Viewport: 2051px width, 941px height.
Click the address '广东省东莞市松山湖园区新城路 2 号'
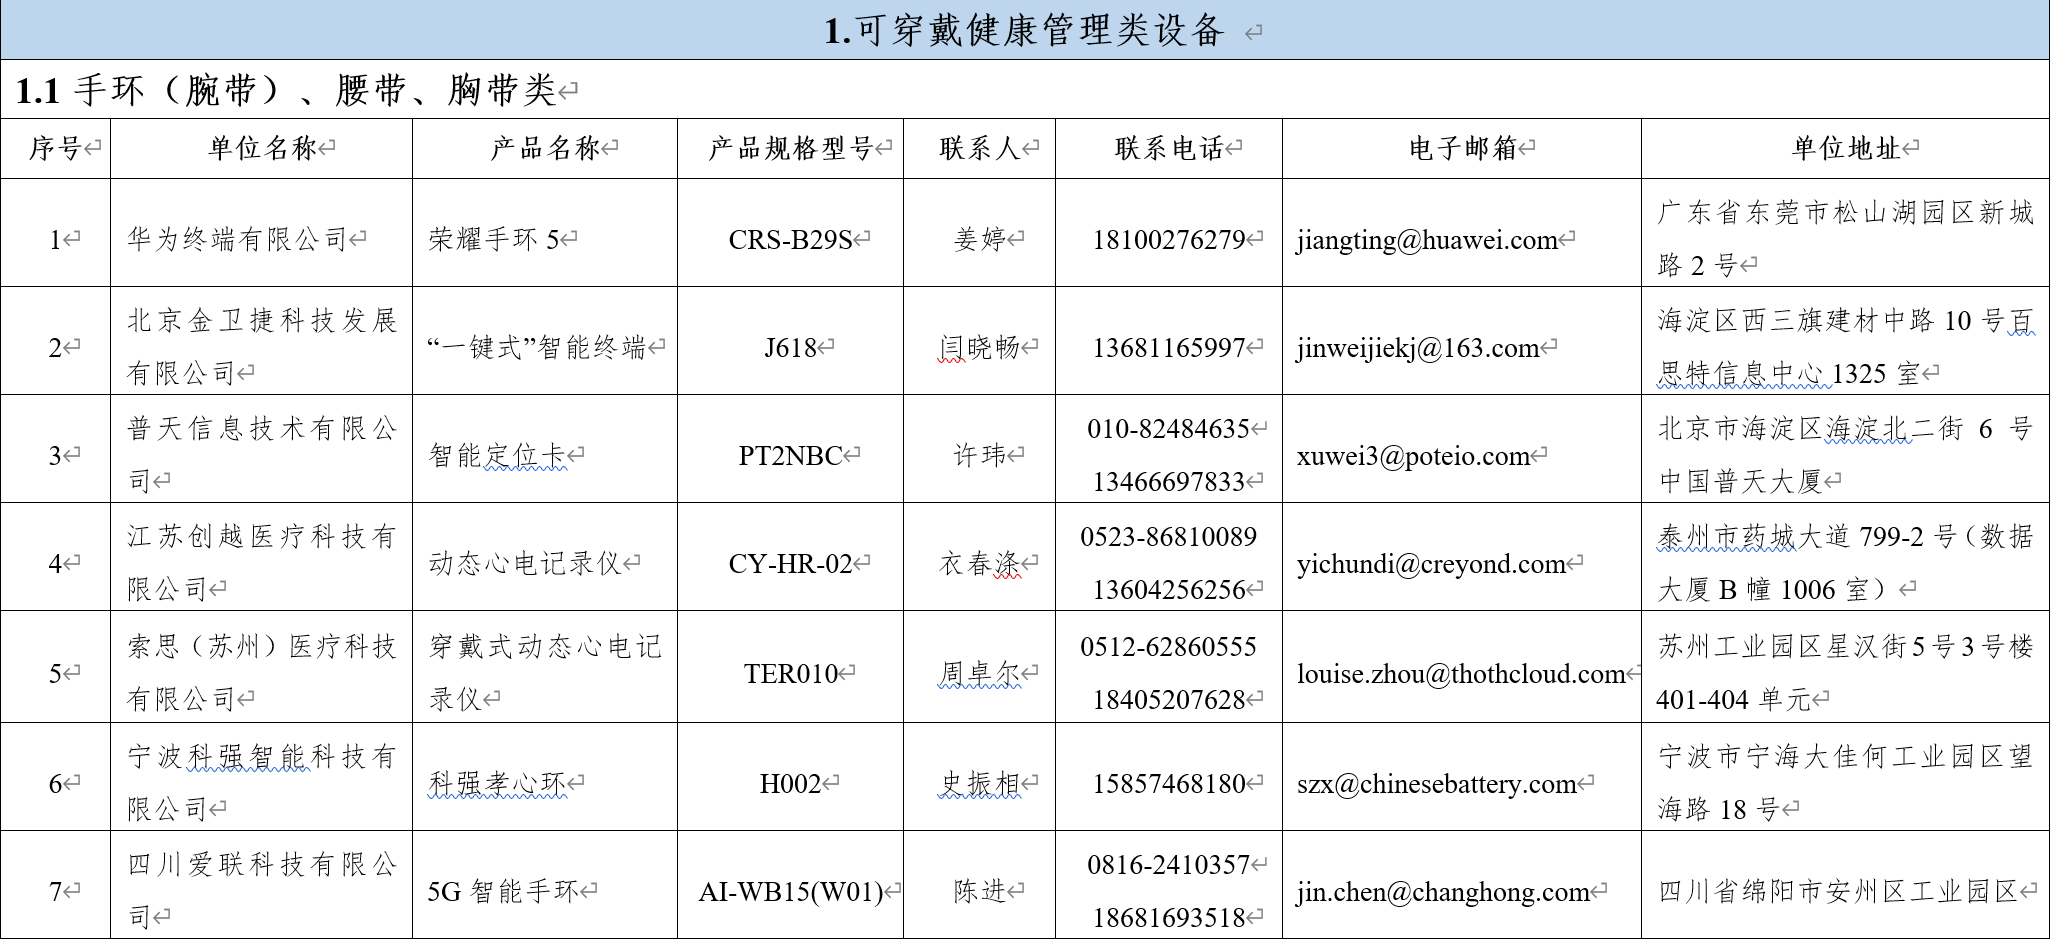[1846, 239]
